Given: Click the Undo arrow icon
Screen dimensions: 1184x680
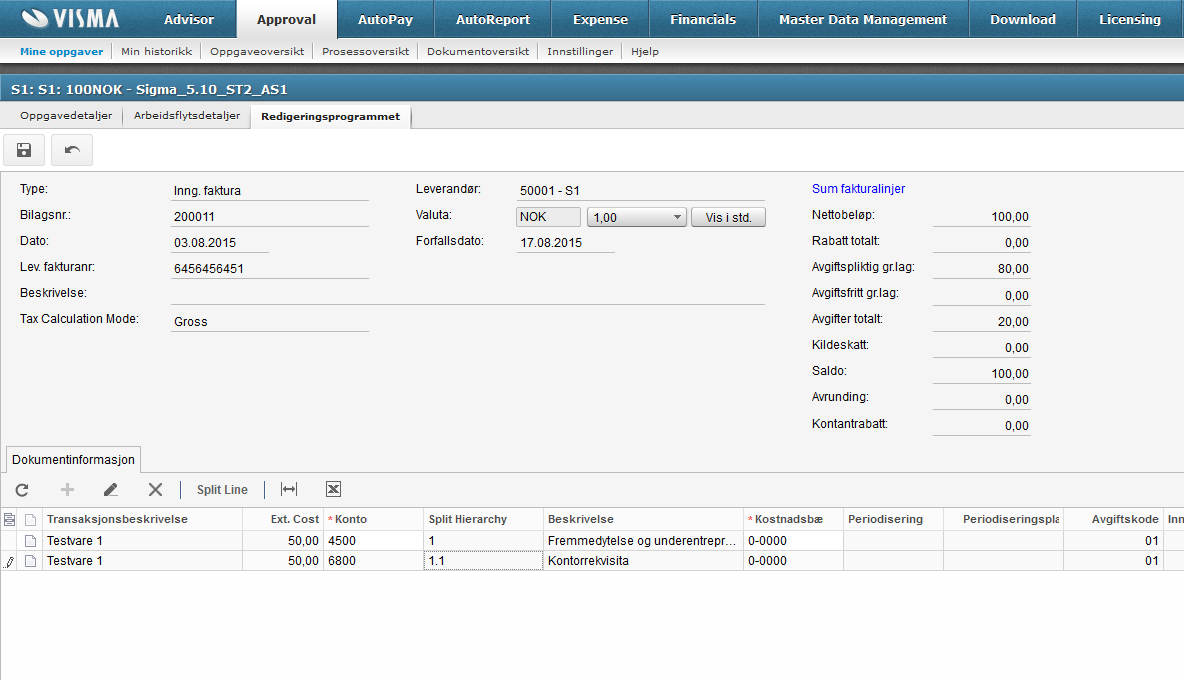Looking at the screenshot, I should [x=72, y=149].
